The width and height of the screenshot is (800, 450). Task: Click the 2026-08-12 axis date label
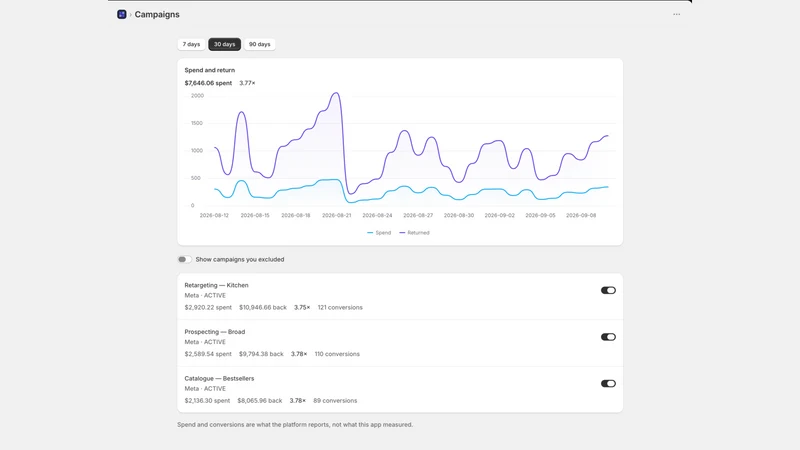pos(214,215)
